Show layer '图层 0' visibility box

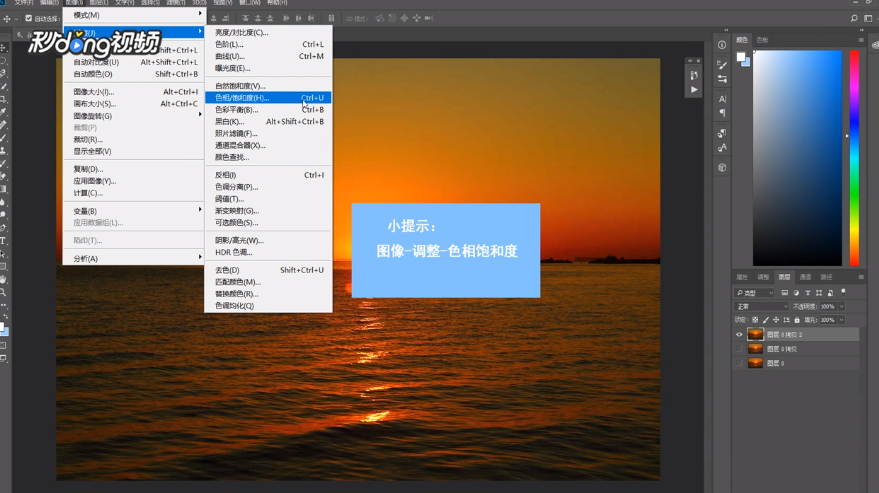coord(739,363)
